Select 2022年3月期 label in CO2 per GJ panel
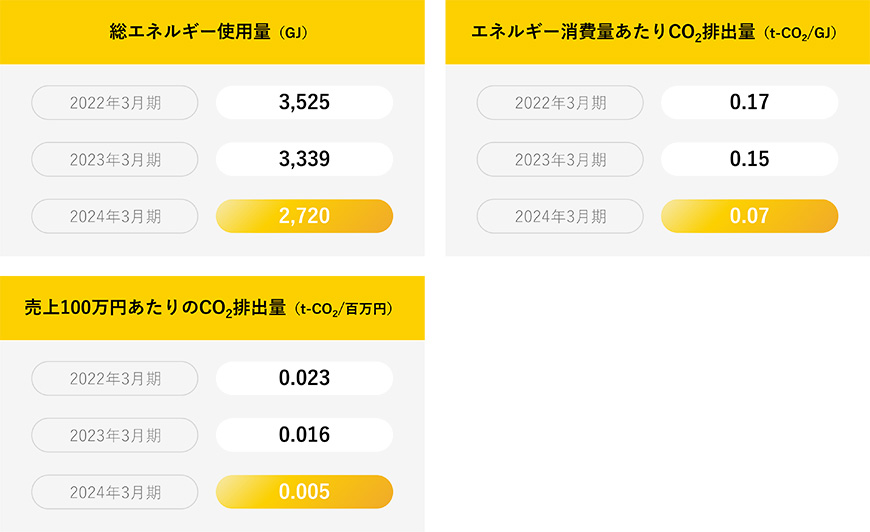The width and height of the screenshot is (870, 532). pyautogui.click(x=560, y=103)
